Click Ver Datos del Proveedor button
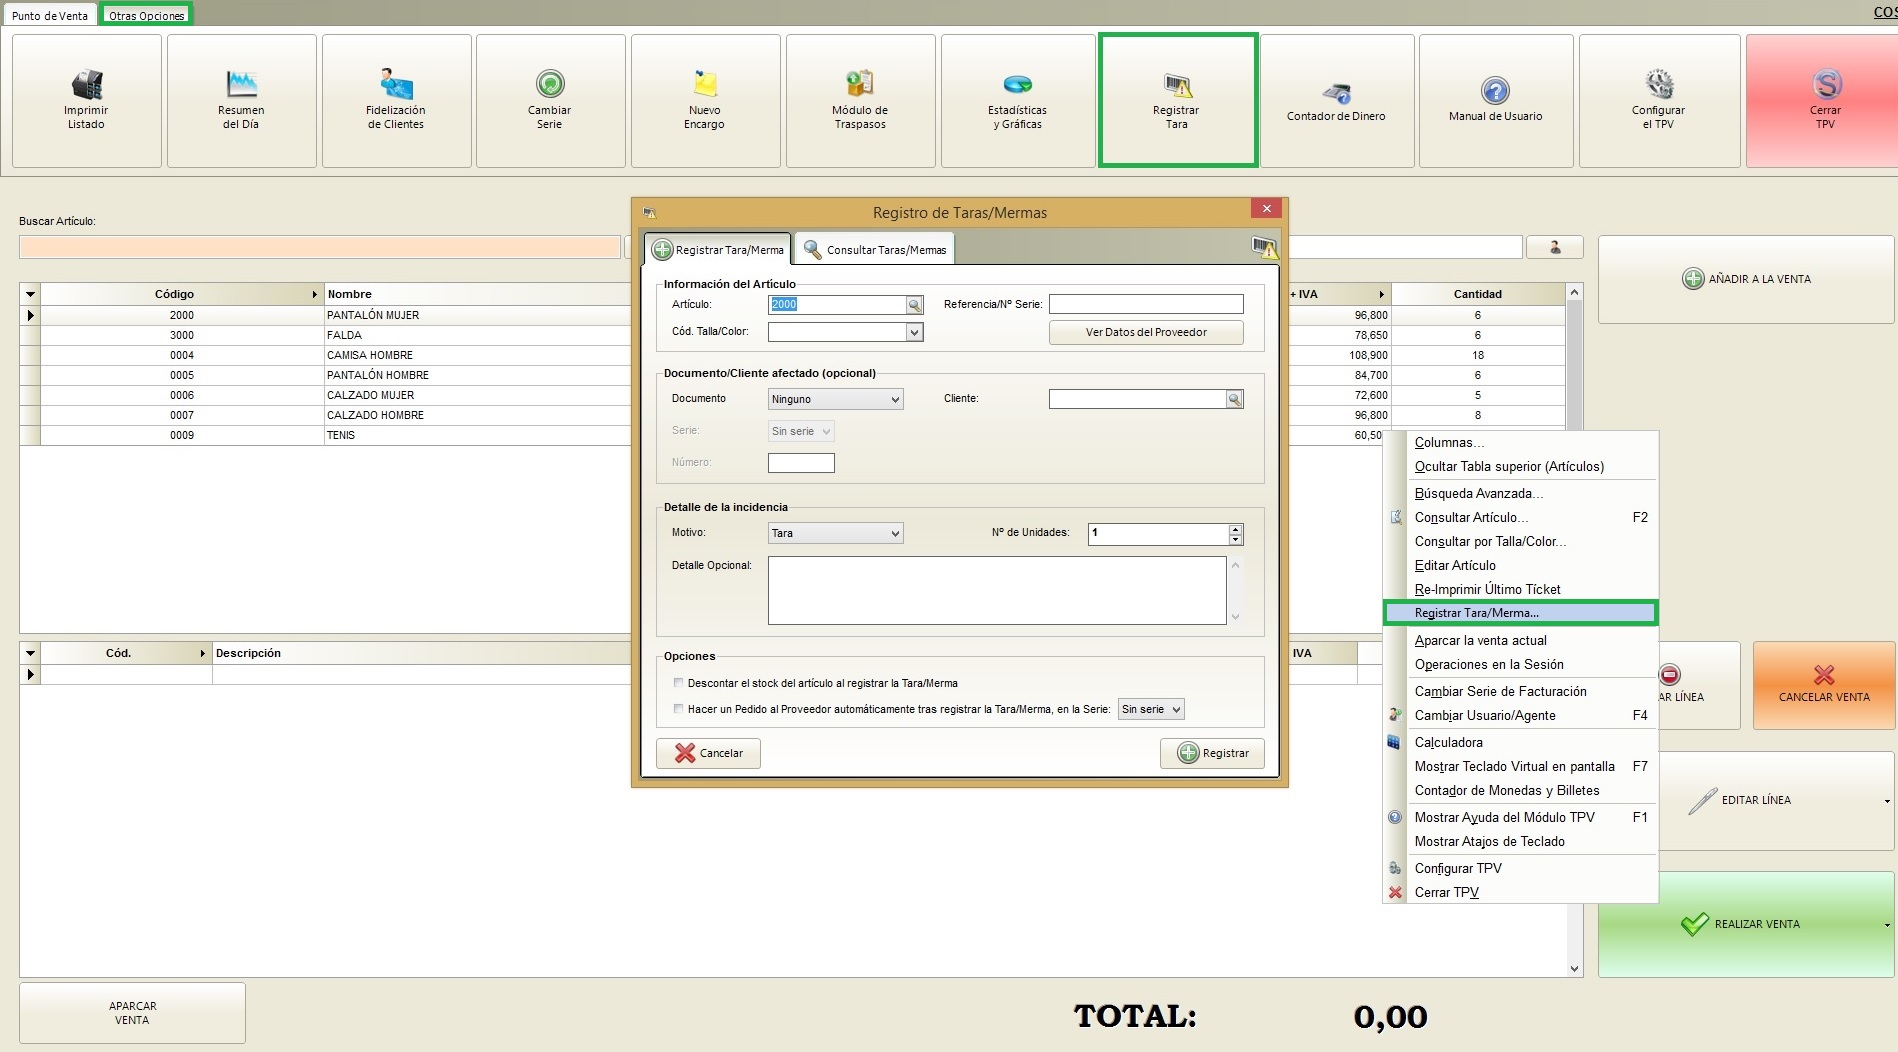Image resolution: width=1898 pixels, height=1052 pixels. pos(1146,332)
